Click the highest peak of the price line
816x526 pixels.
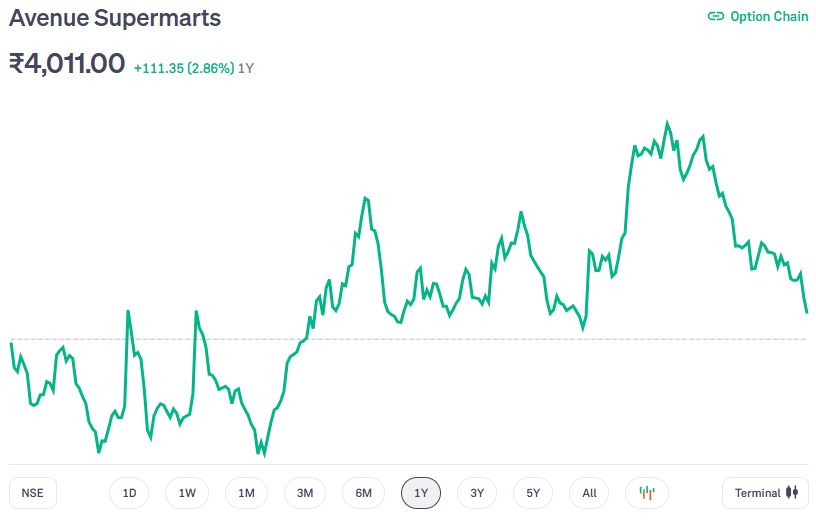click(667, 124)
